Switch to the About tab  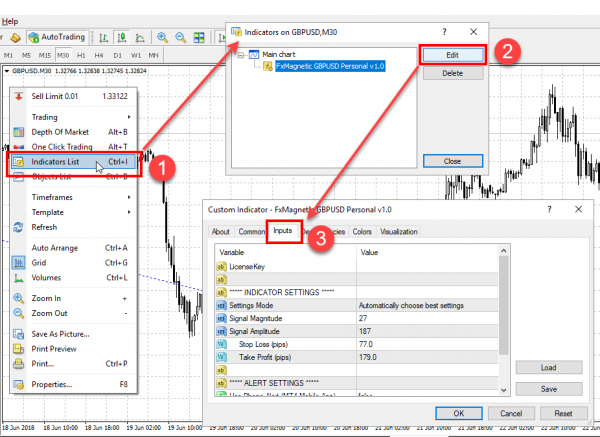[x=221, y=232]
